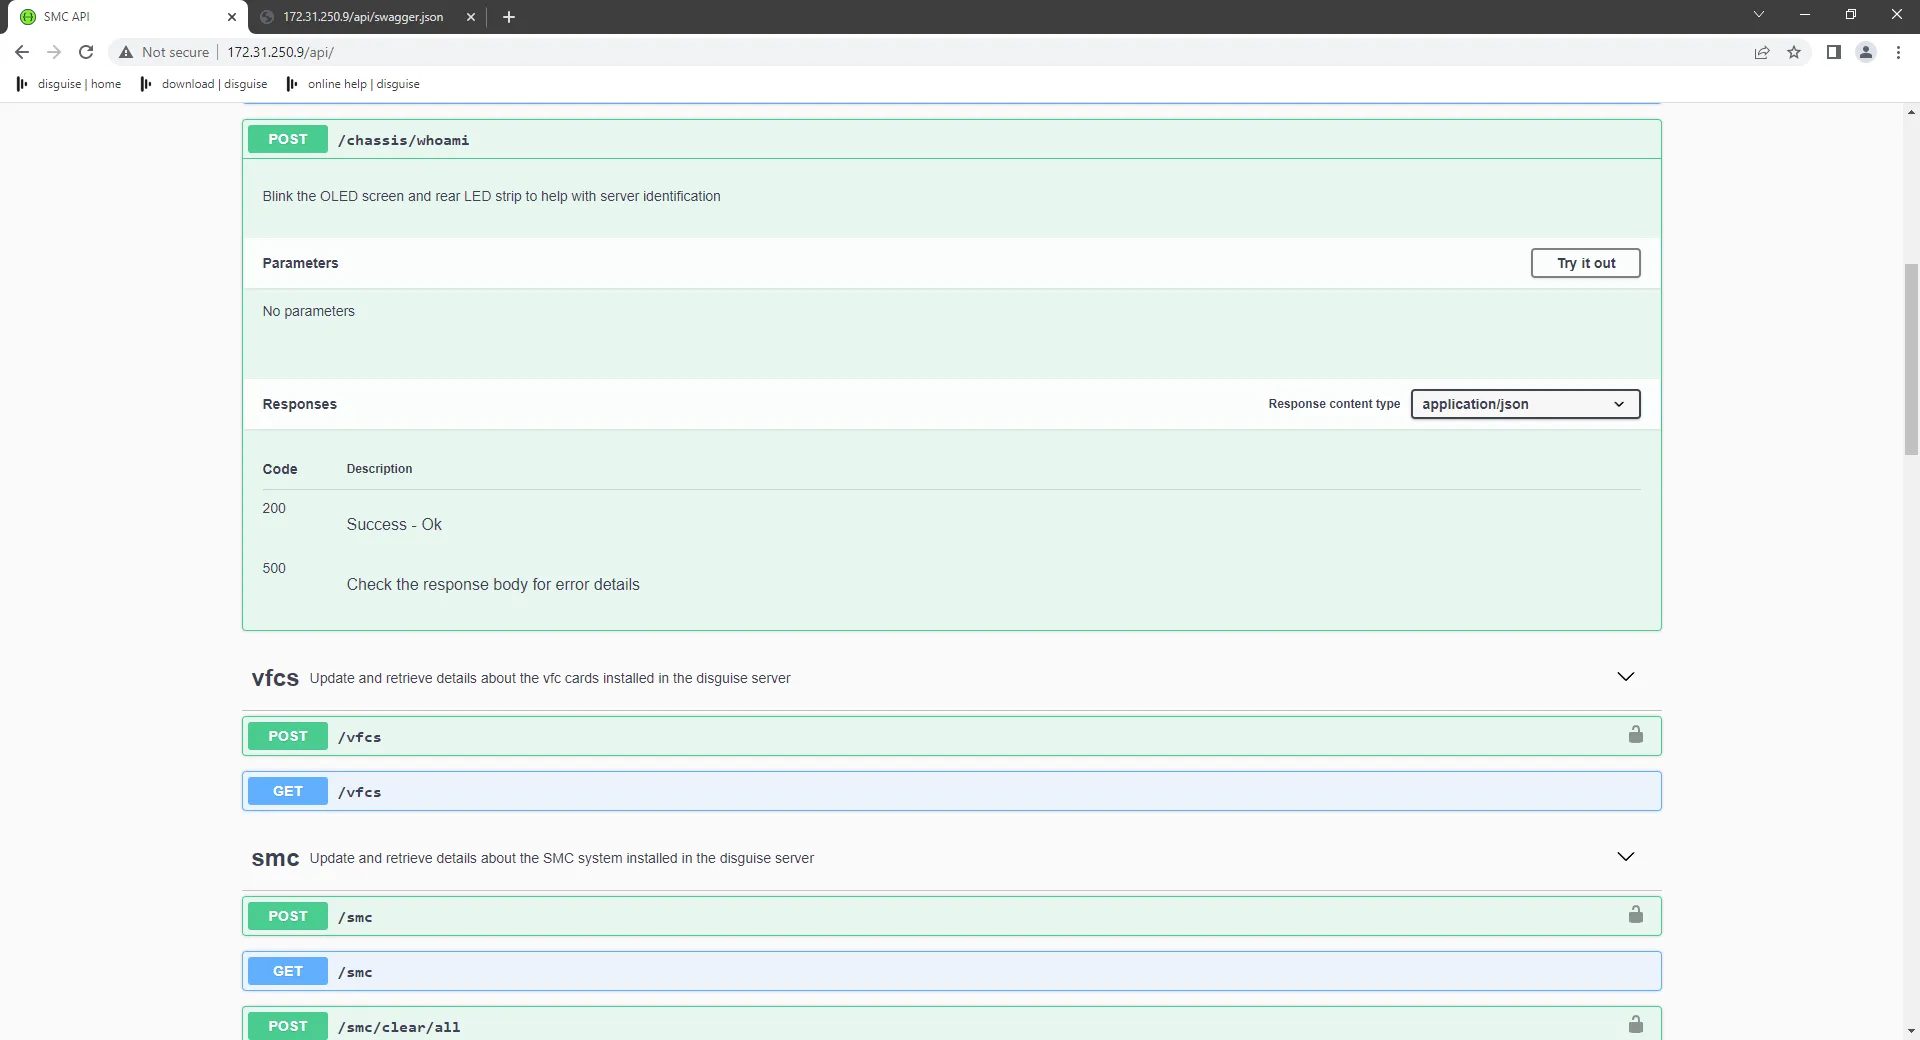Reload the current page
This screenshot has width=1920, height=1040.
86,52
